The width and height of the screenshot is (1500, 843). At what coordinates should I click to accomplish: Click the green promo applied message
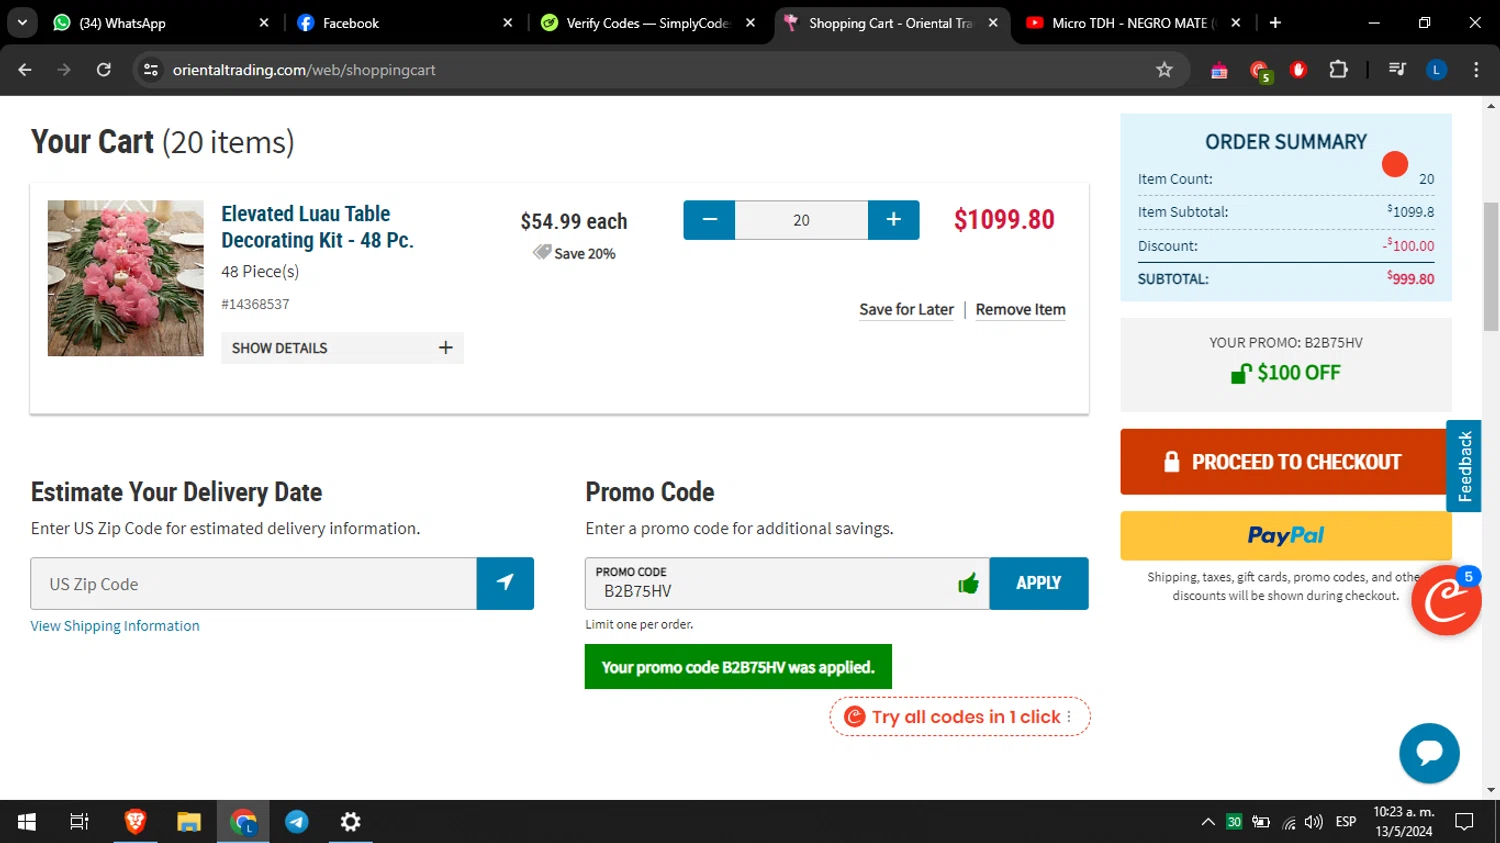738,667
